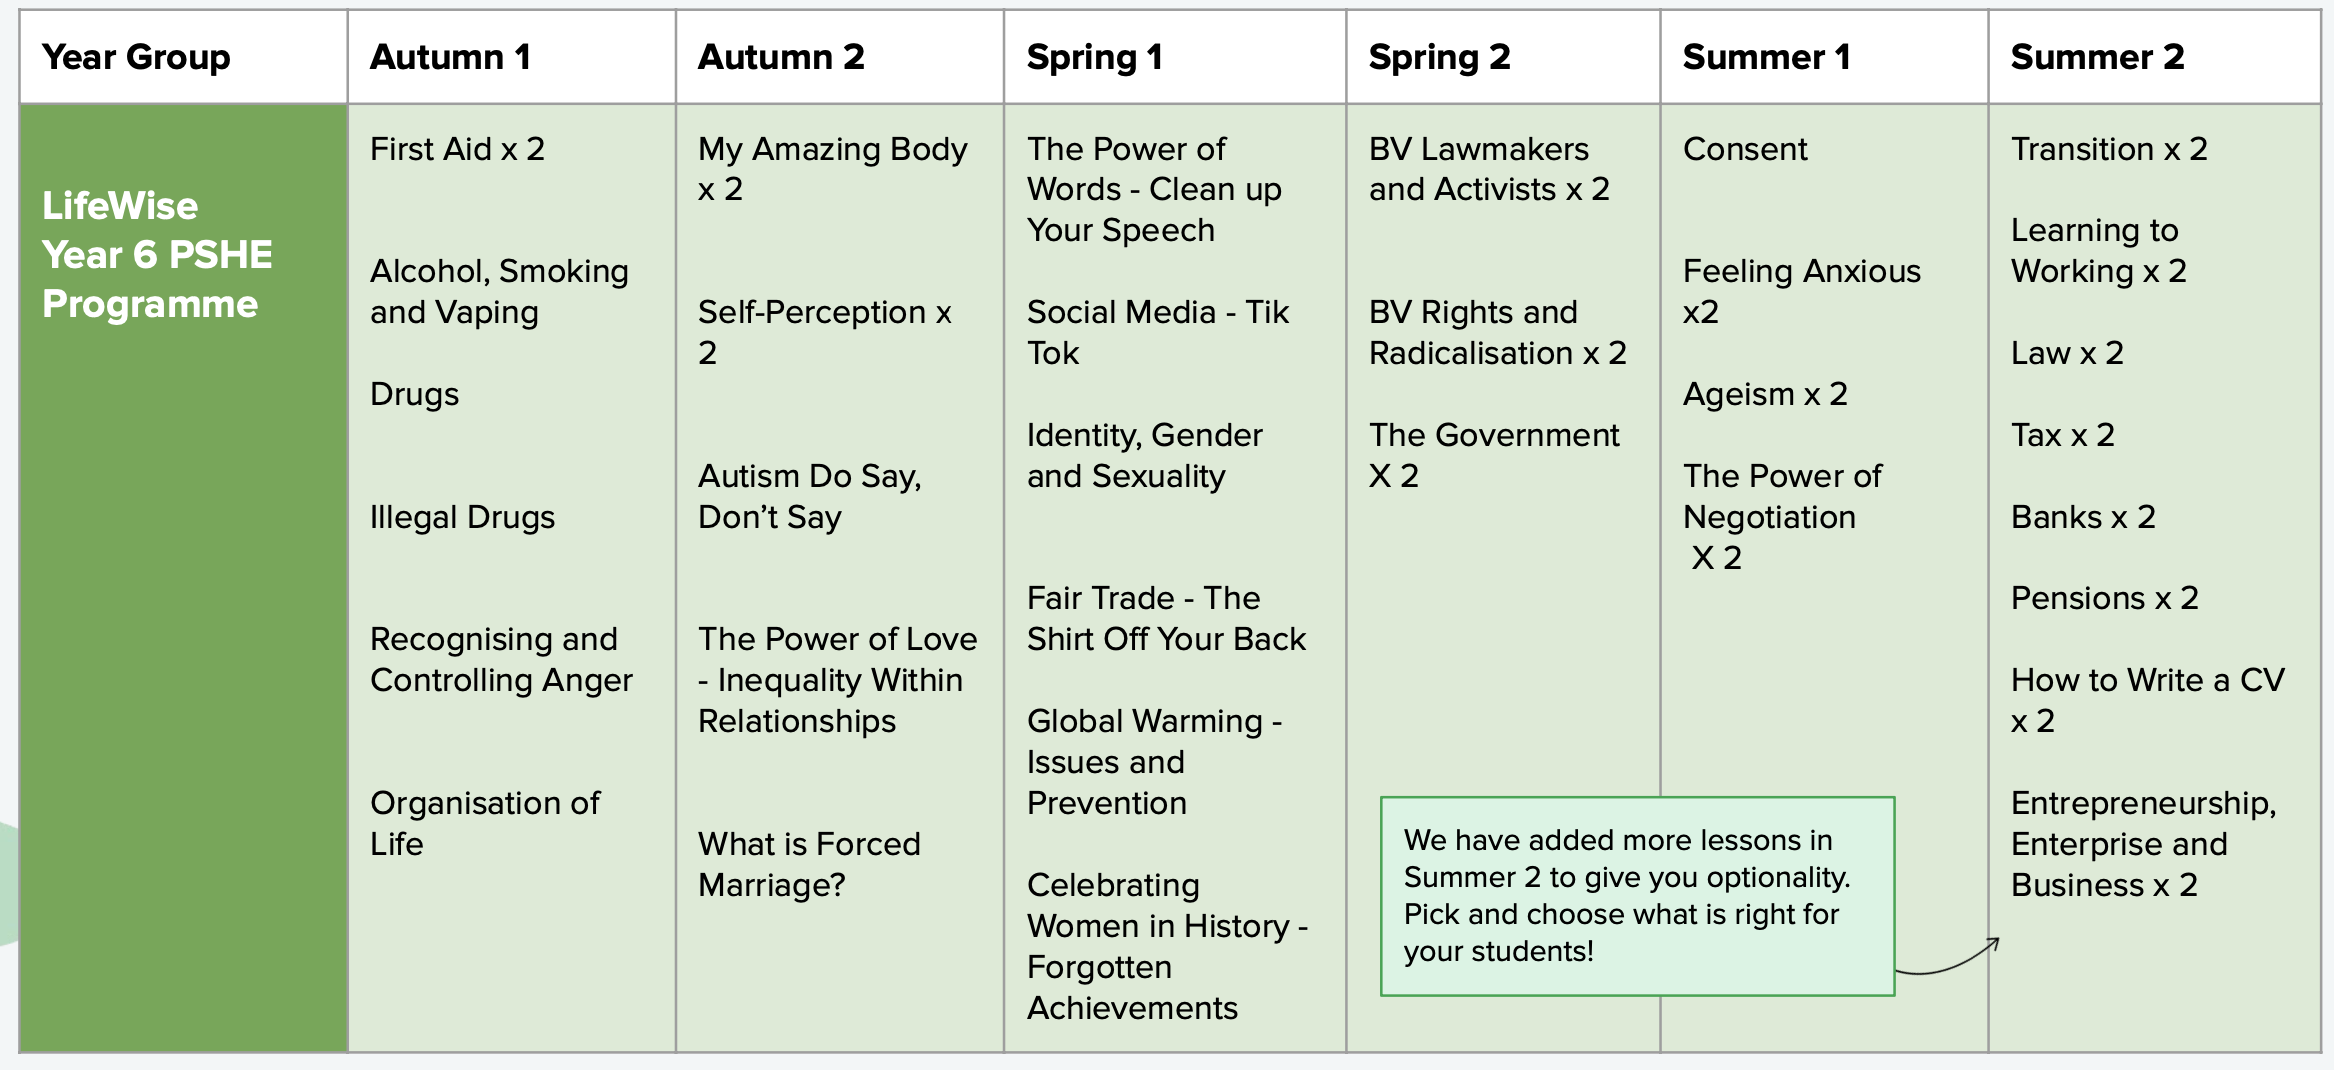The image size is (2334, 1070).
Task: Select the Spring 2 column header
Action: coord(1438,57)
